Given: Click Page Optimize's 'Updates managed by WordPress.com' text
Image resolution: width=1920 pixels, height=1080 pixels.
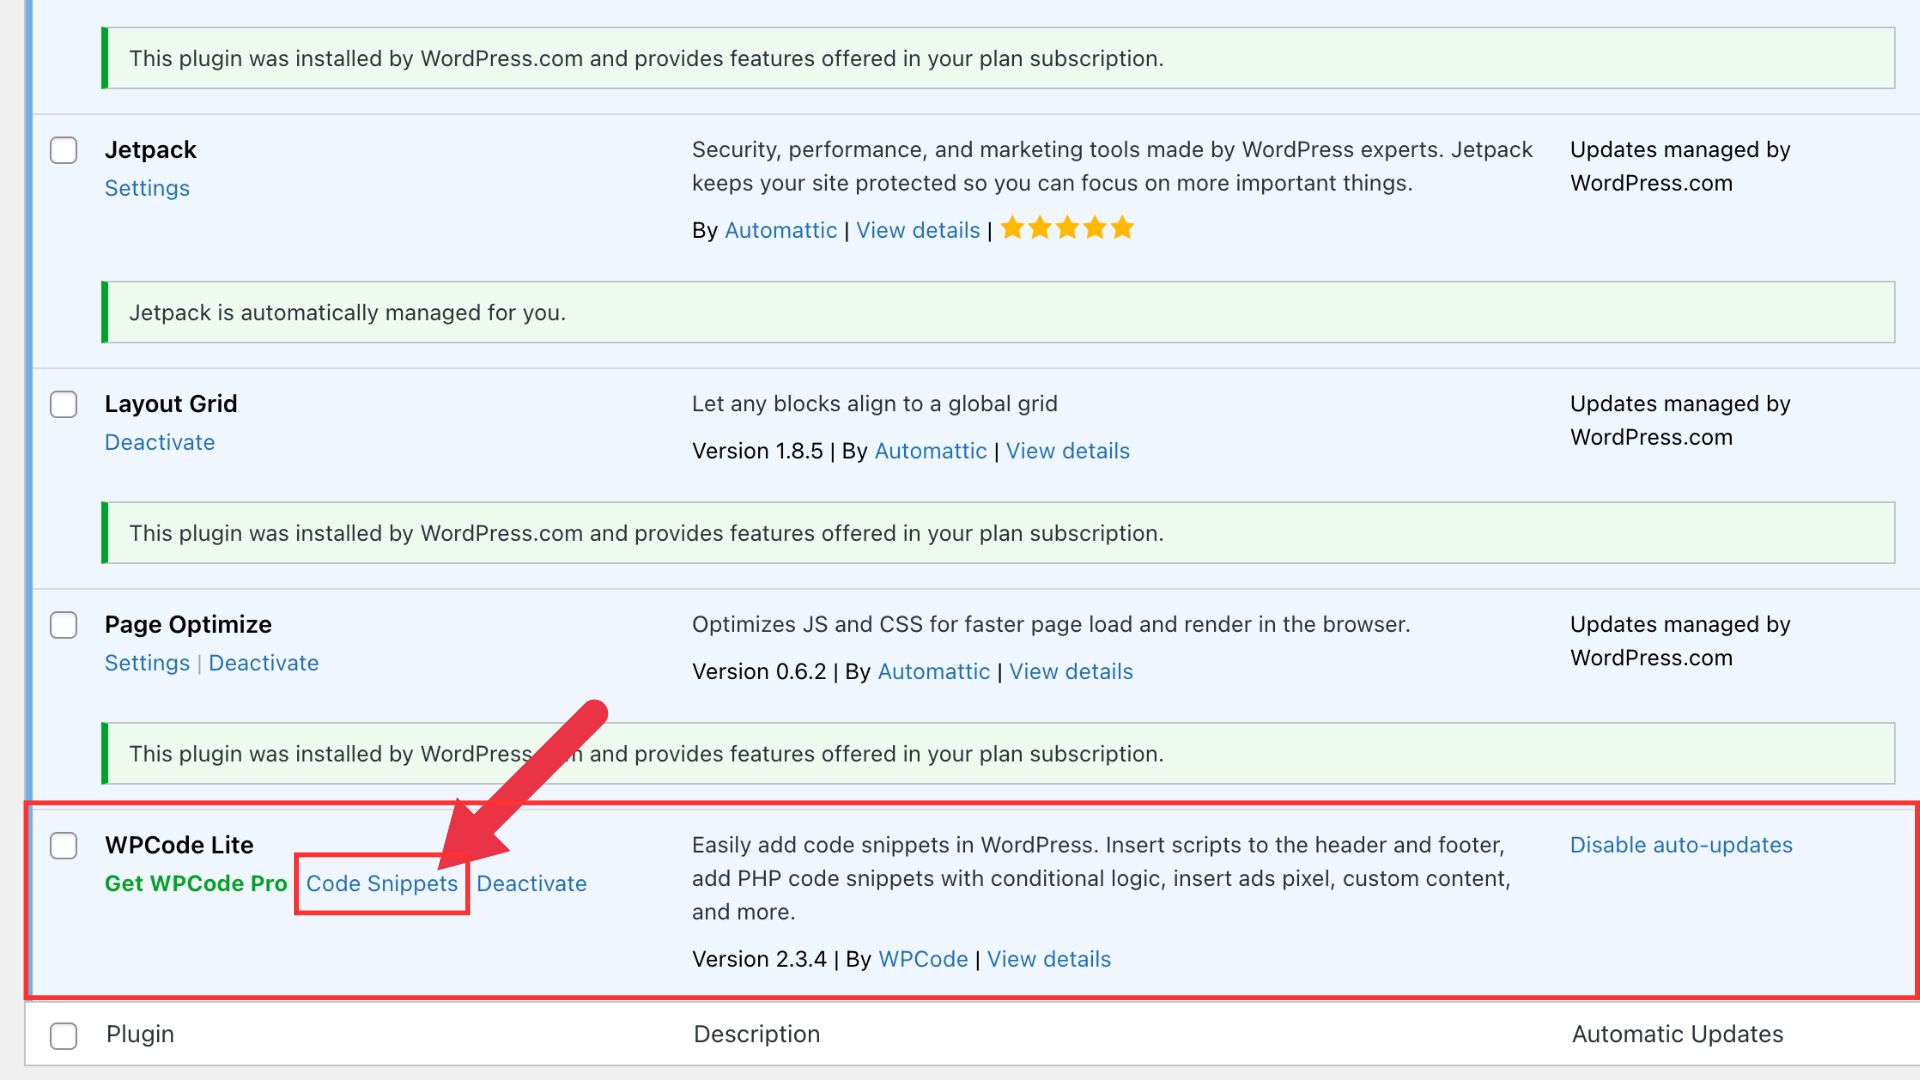Looking at the screenshot, I should 1680,641.
